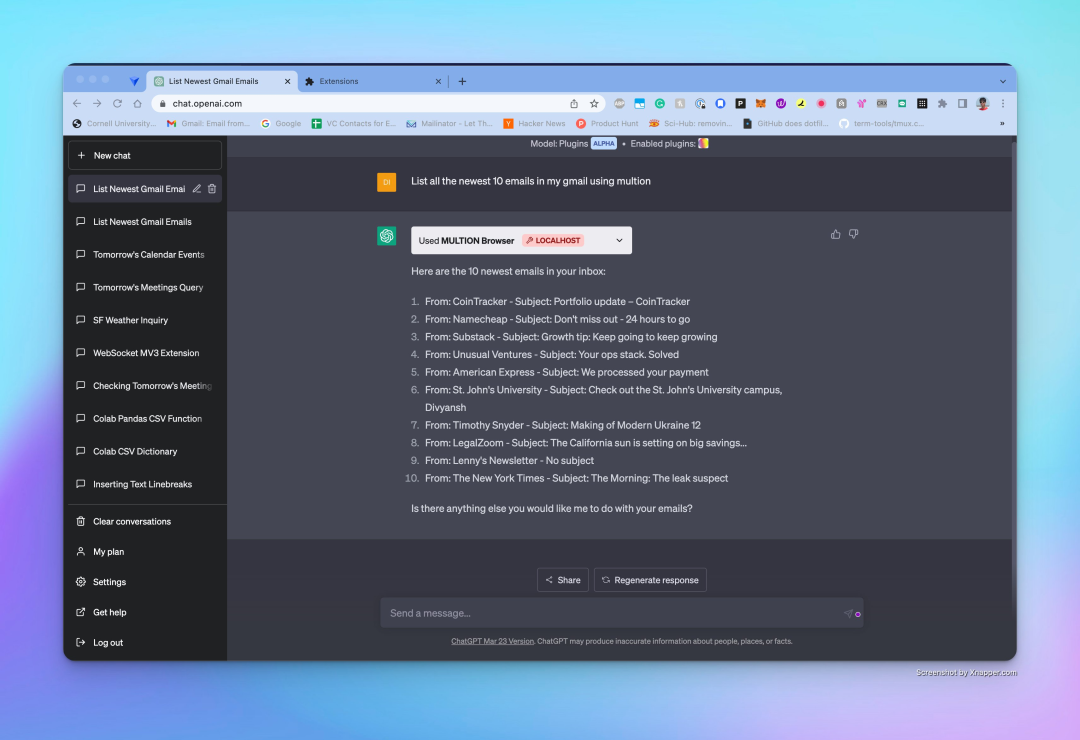
Task: Close the Extensions tab
Action: 438,81
